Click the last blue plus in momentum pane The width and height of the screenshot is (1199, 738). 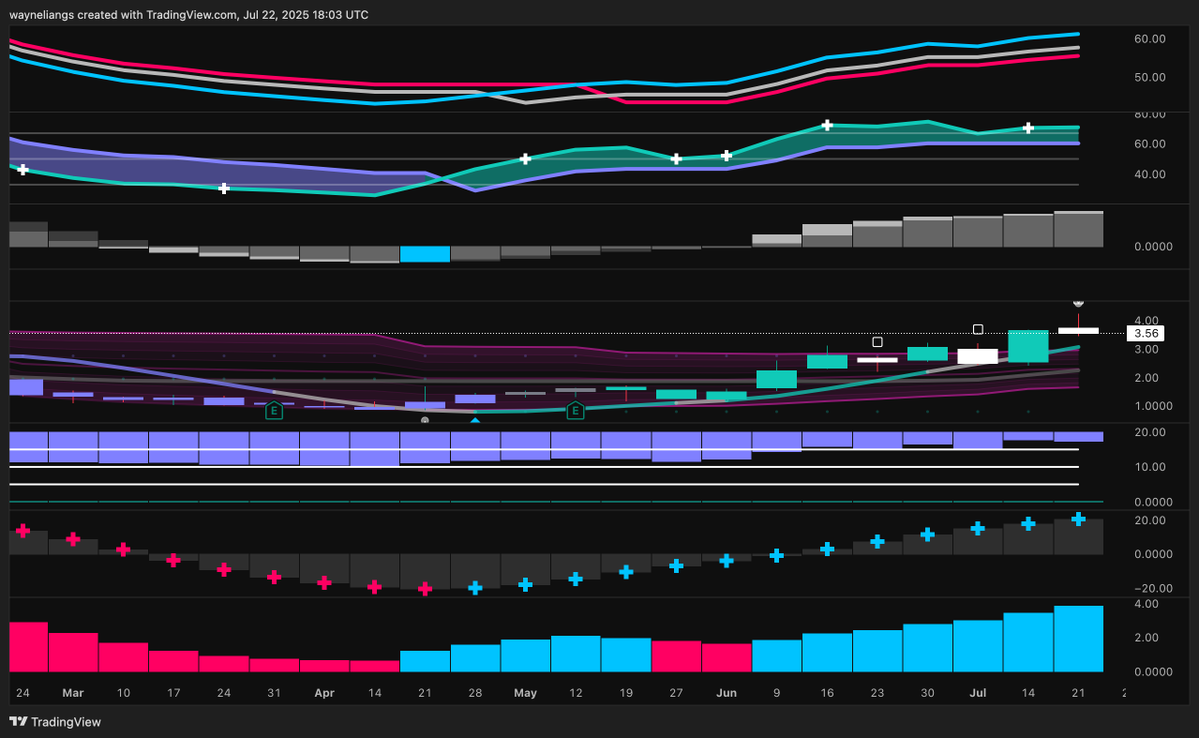[1078, 519]
